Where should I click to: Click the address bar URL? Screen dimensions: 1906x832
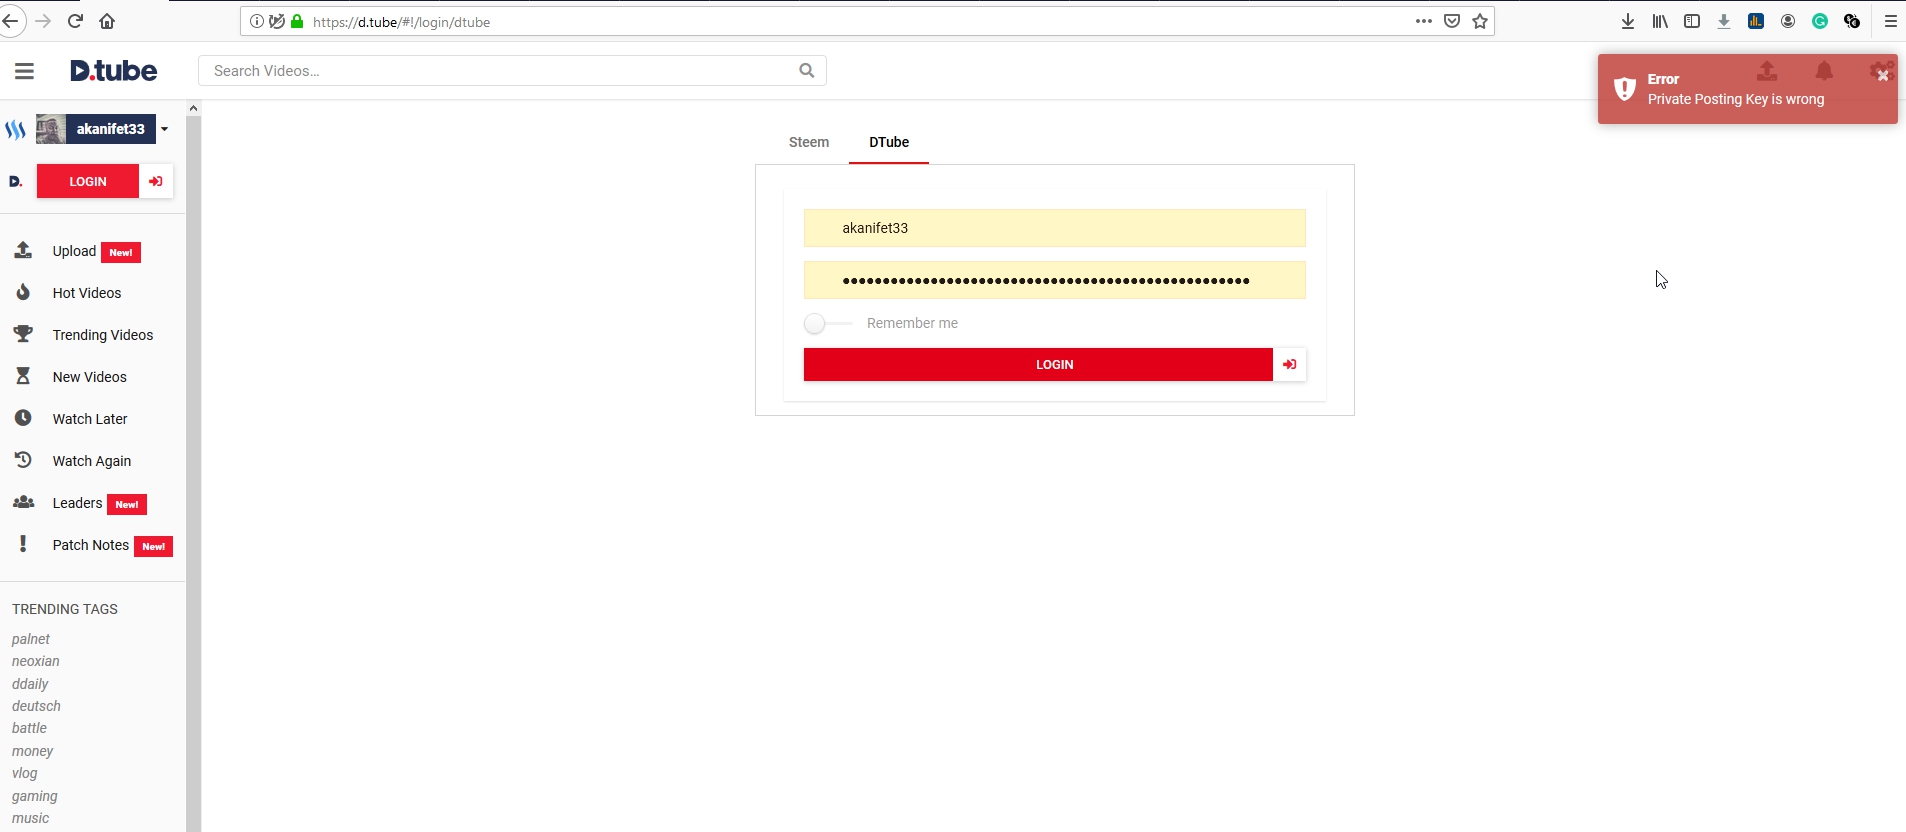[x=401, y=22]
